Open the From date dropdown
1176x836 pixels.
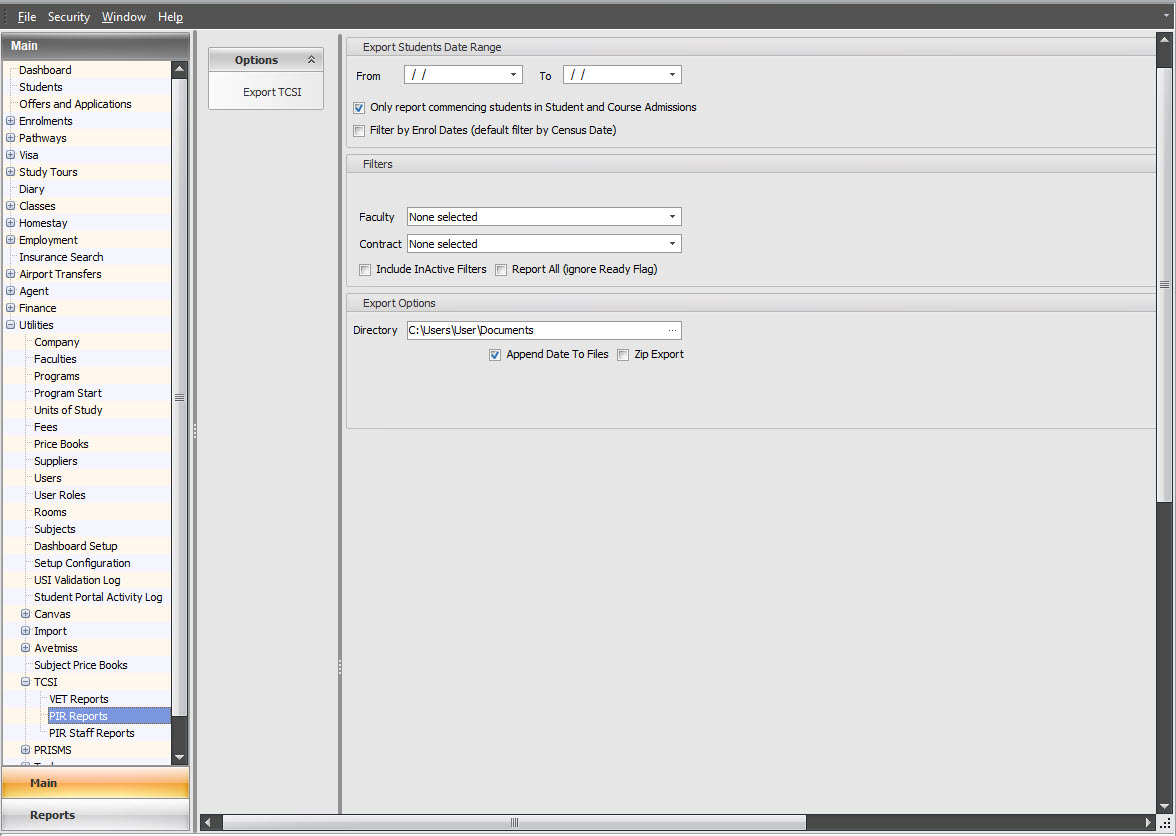pos(513,75)
